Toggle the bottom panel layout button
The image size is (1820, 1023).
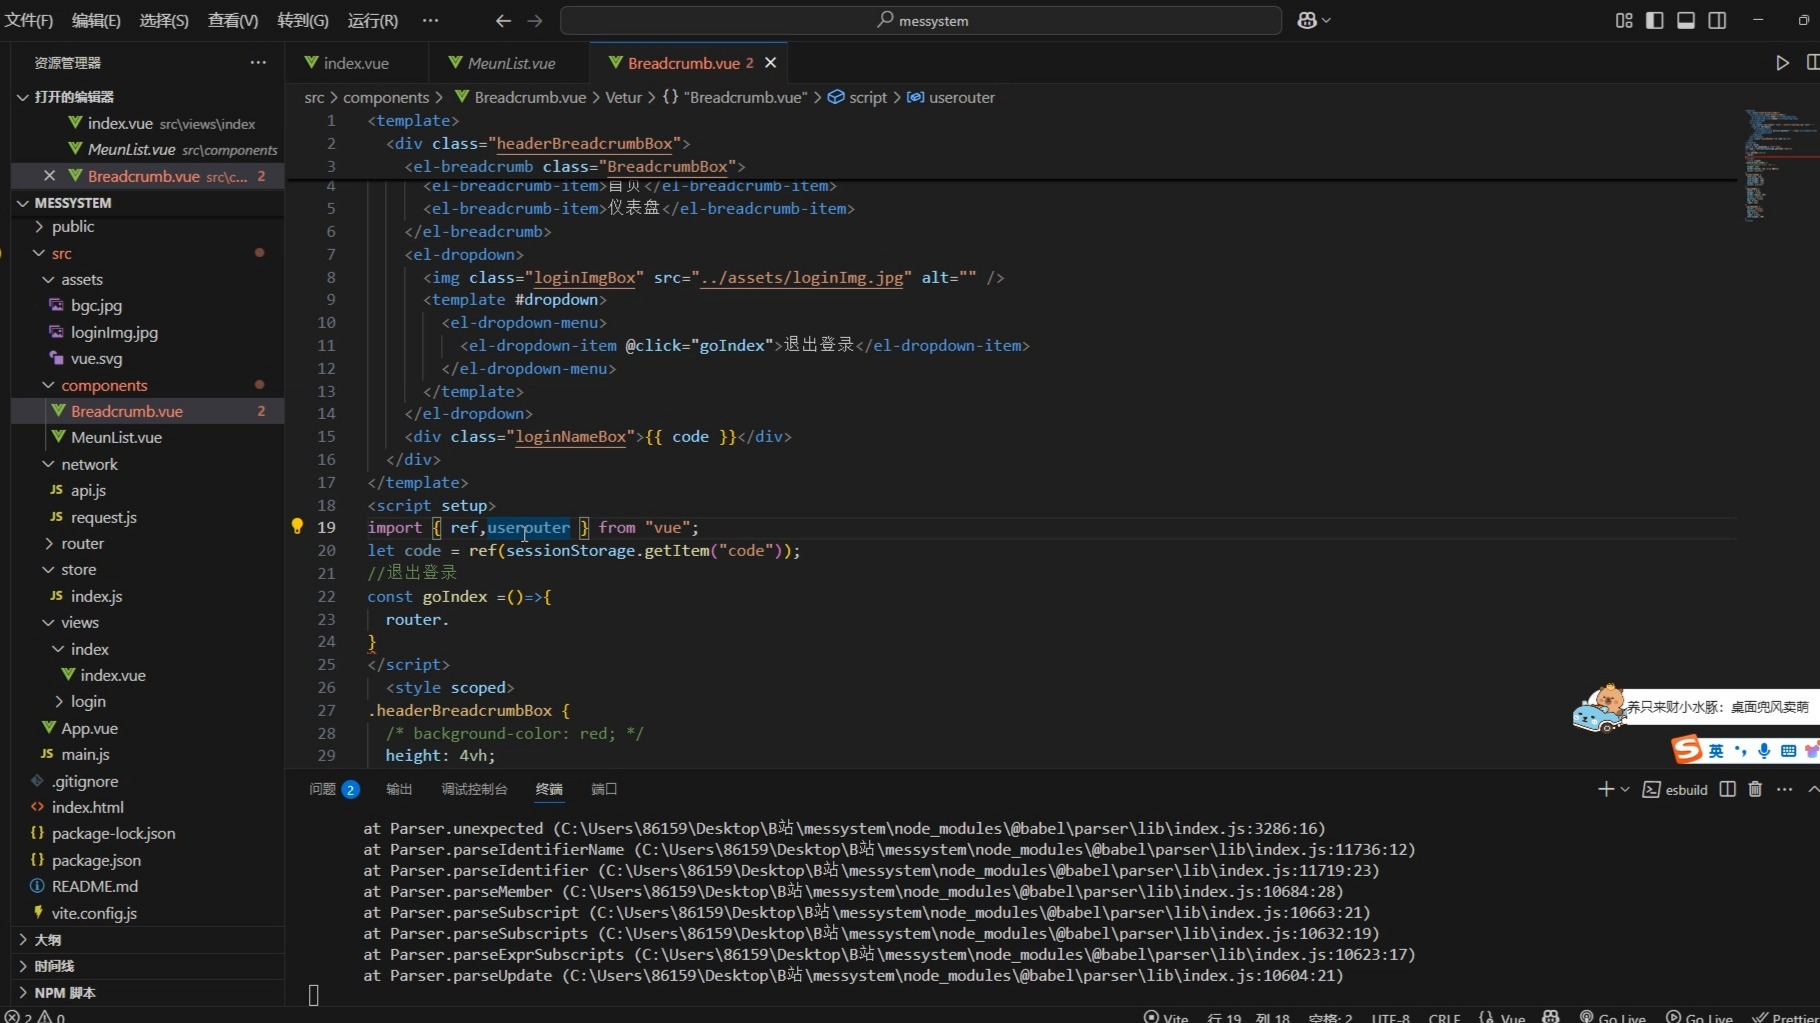point(1686,20)
